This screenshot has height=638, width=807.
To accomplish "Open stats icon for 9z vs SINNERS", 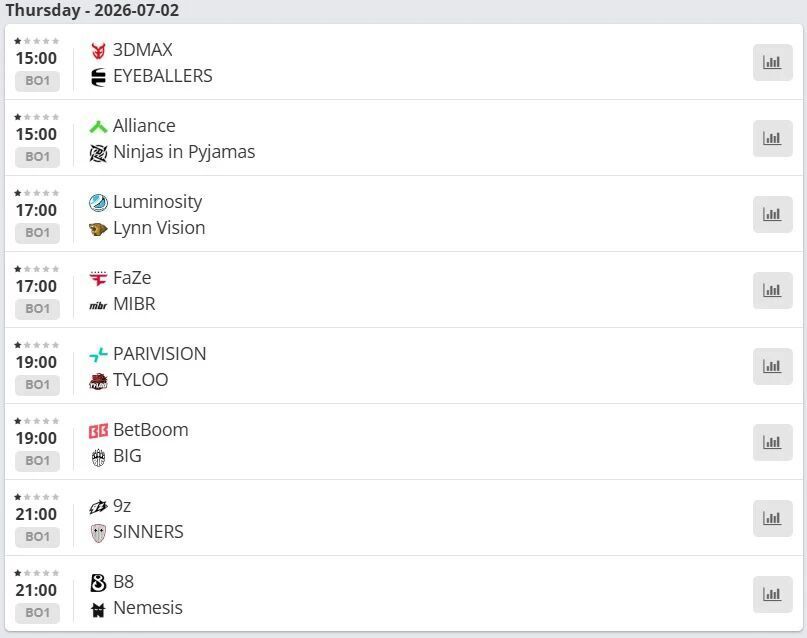I will tap(773, 519).
